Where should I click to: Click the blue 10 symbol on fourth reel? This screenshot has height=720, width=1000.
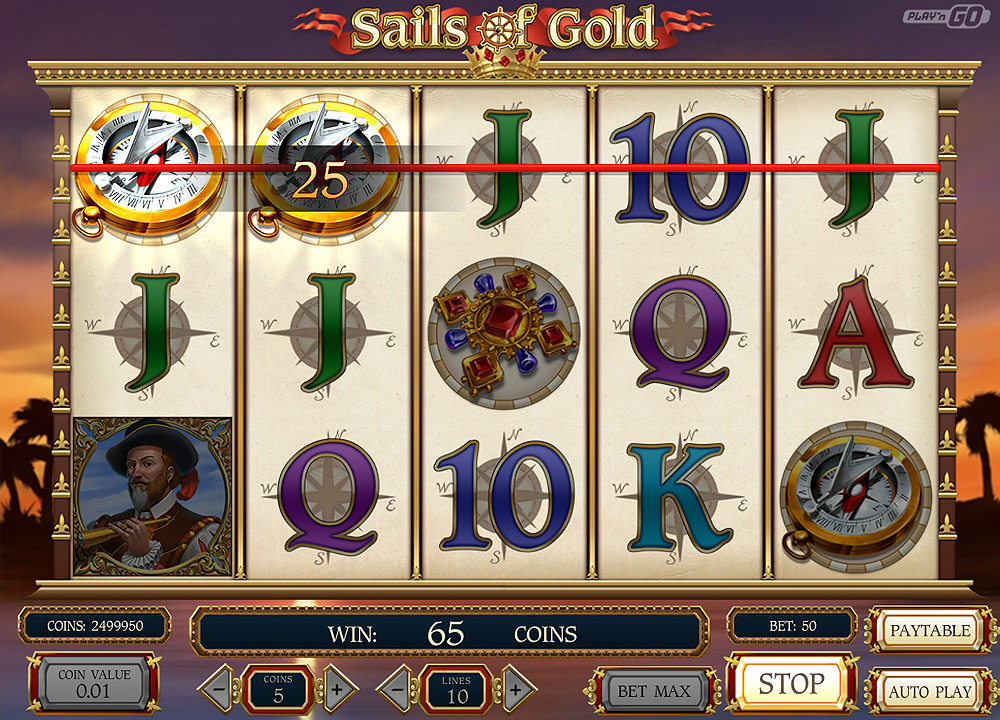click(679, 168)
